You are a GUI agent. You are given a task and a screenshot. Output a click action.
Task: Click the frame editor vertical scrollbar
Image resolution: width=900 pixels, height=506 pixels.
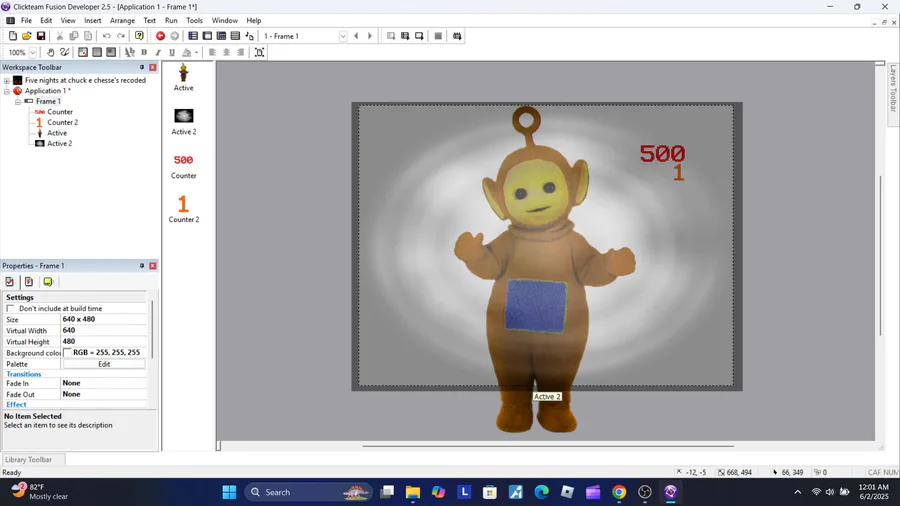[880, 255]
